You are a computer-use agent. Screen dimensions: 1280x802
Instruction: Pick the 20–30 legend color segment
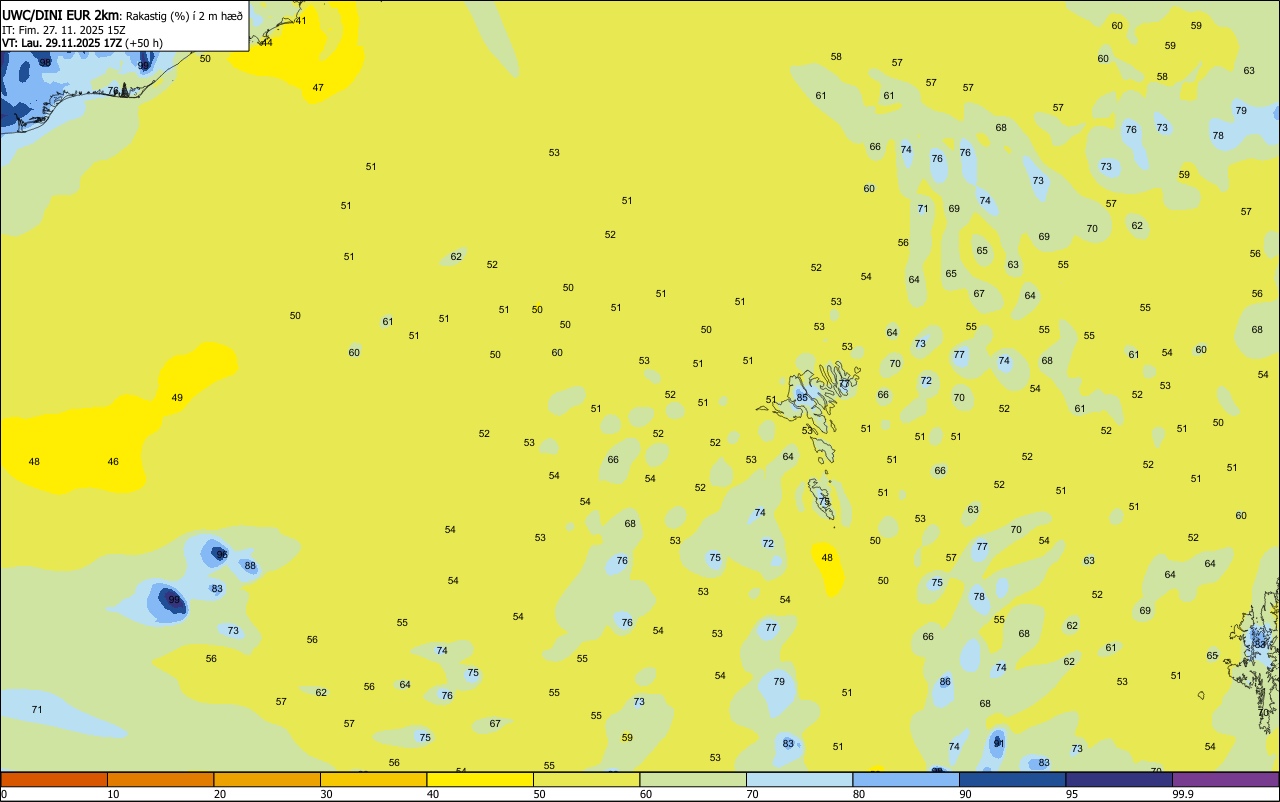(x=267, y=779)
